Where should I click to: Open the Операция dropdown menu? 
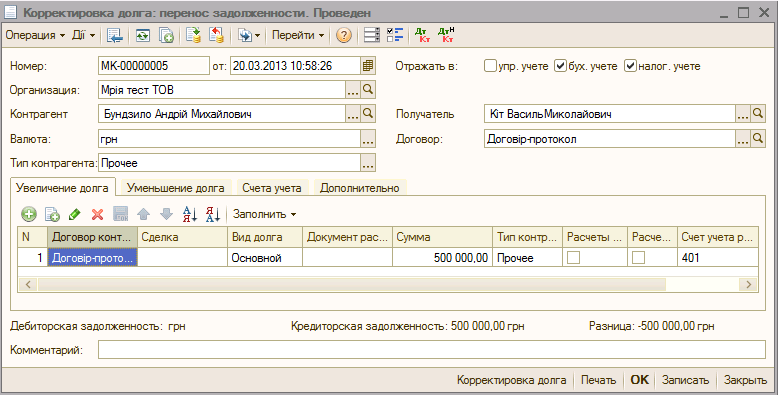35,35
